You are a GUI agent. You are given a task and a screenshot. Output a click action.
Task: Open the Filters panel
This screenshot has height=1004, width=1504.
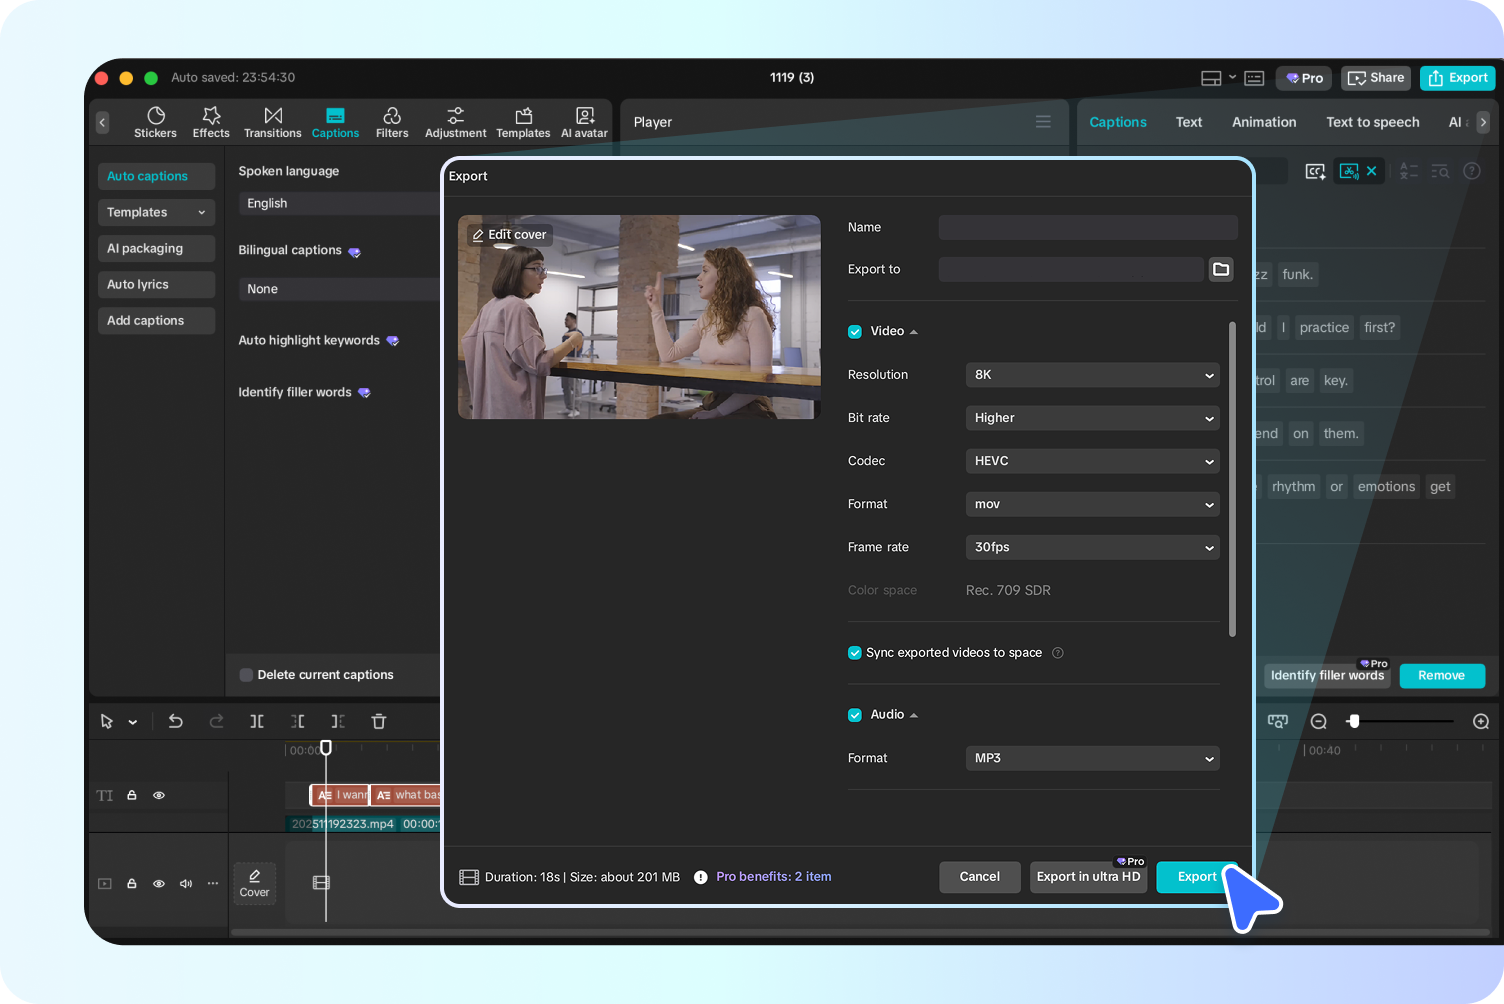[x=392, y=121]
